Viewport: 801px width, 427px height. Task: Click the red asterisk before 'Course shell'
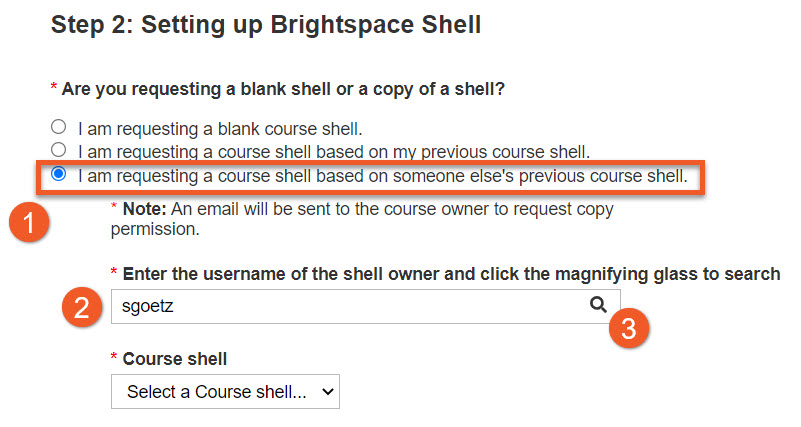(x=115, y=358)
